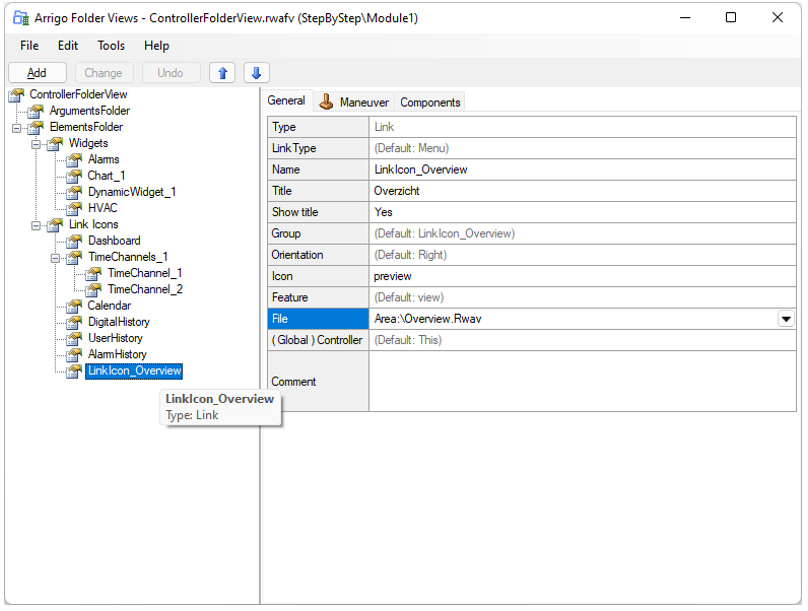Select the TimeChannel_2 tree item

coord(145,290)
